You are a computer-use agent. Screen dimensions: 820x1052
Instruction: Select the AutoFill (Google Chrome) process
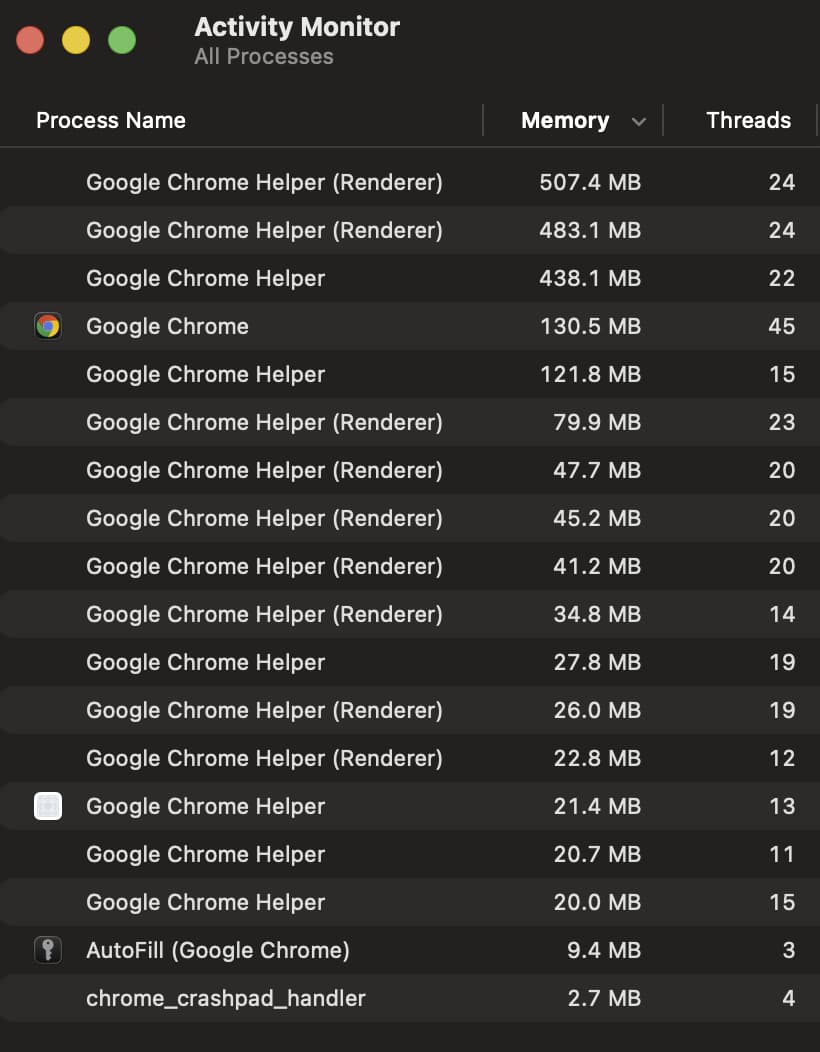(300, 950)
